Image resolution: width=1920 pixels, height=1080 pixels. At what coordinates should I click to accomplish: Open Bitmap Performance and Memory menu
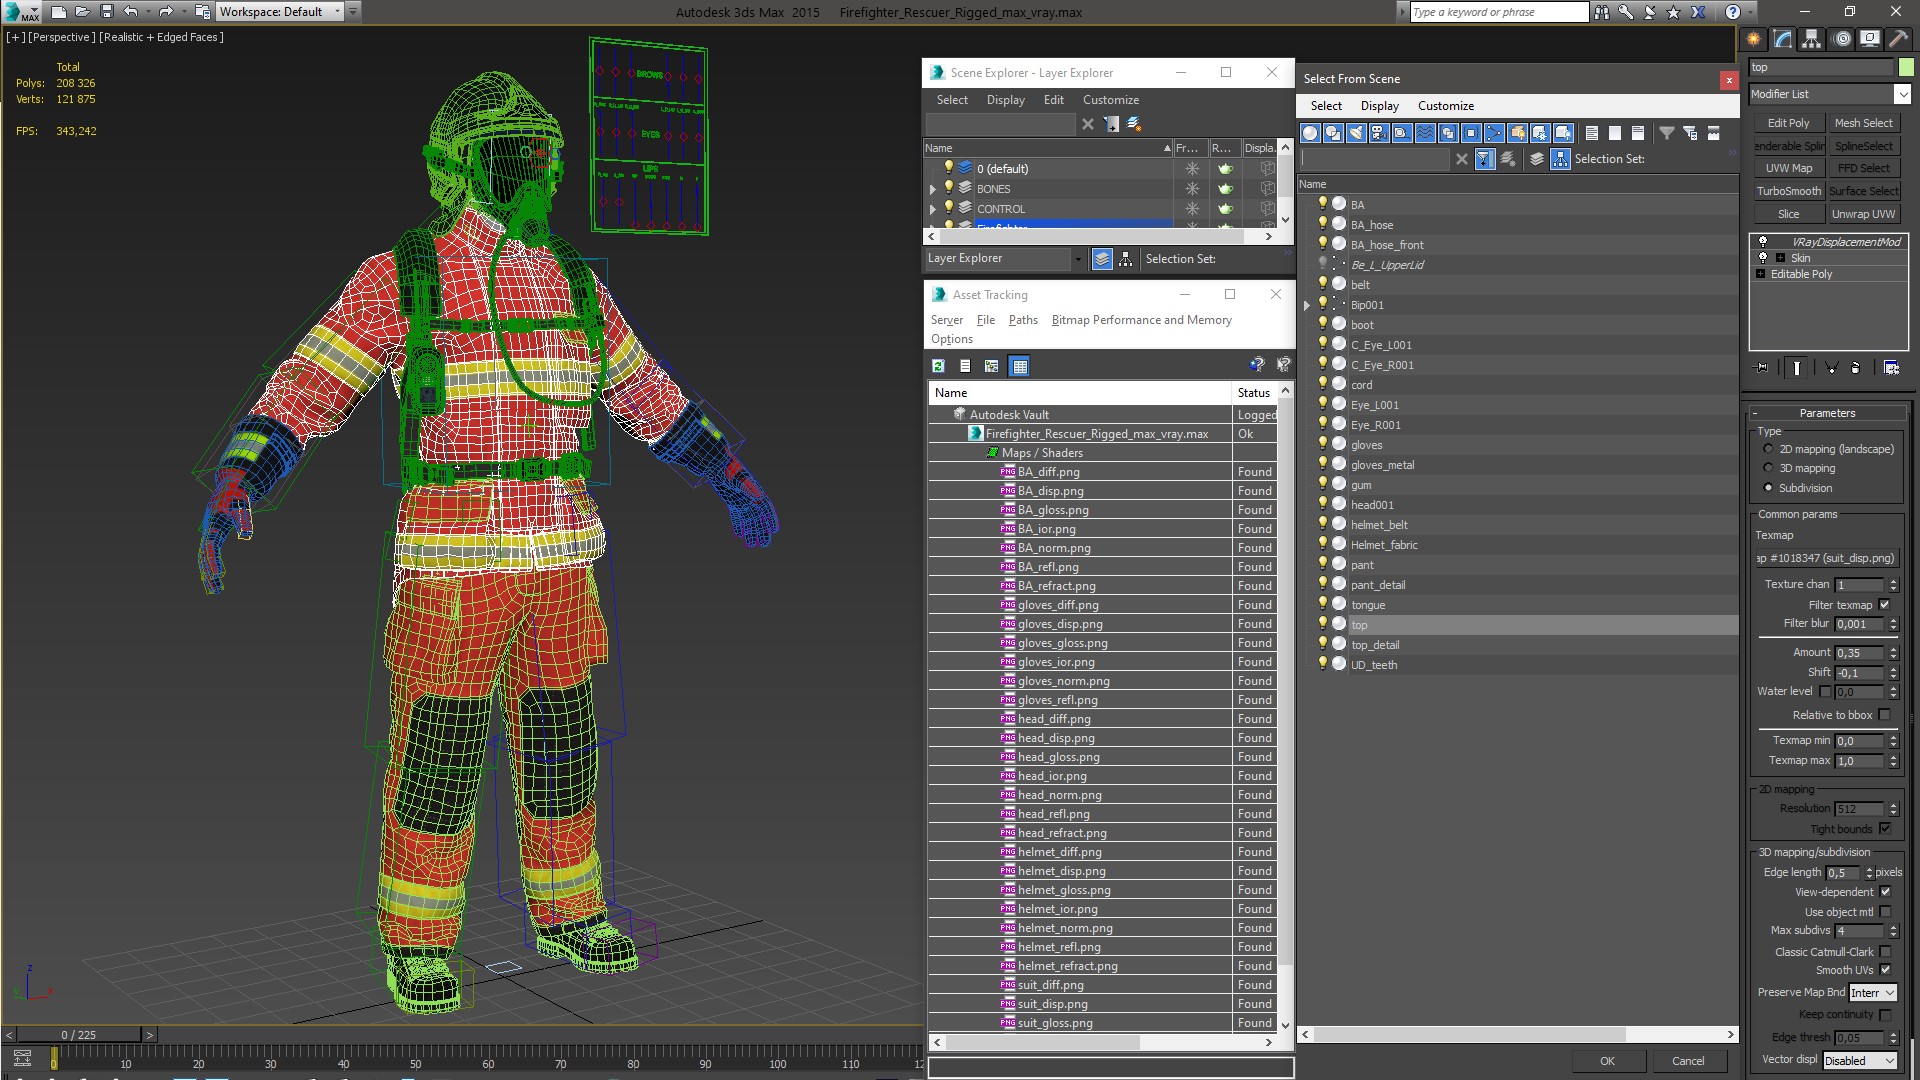point(1141,320)
